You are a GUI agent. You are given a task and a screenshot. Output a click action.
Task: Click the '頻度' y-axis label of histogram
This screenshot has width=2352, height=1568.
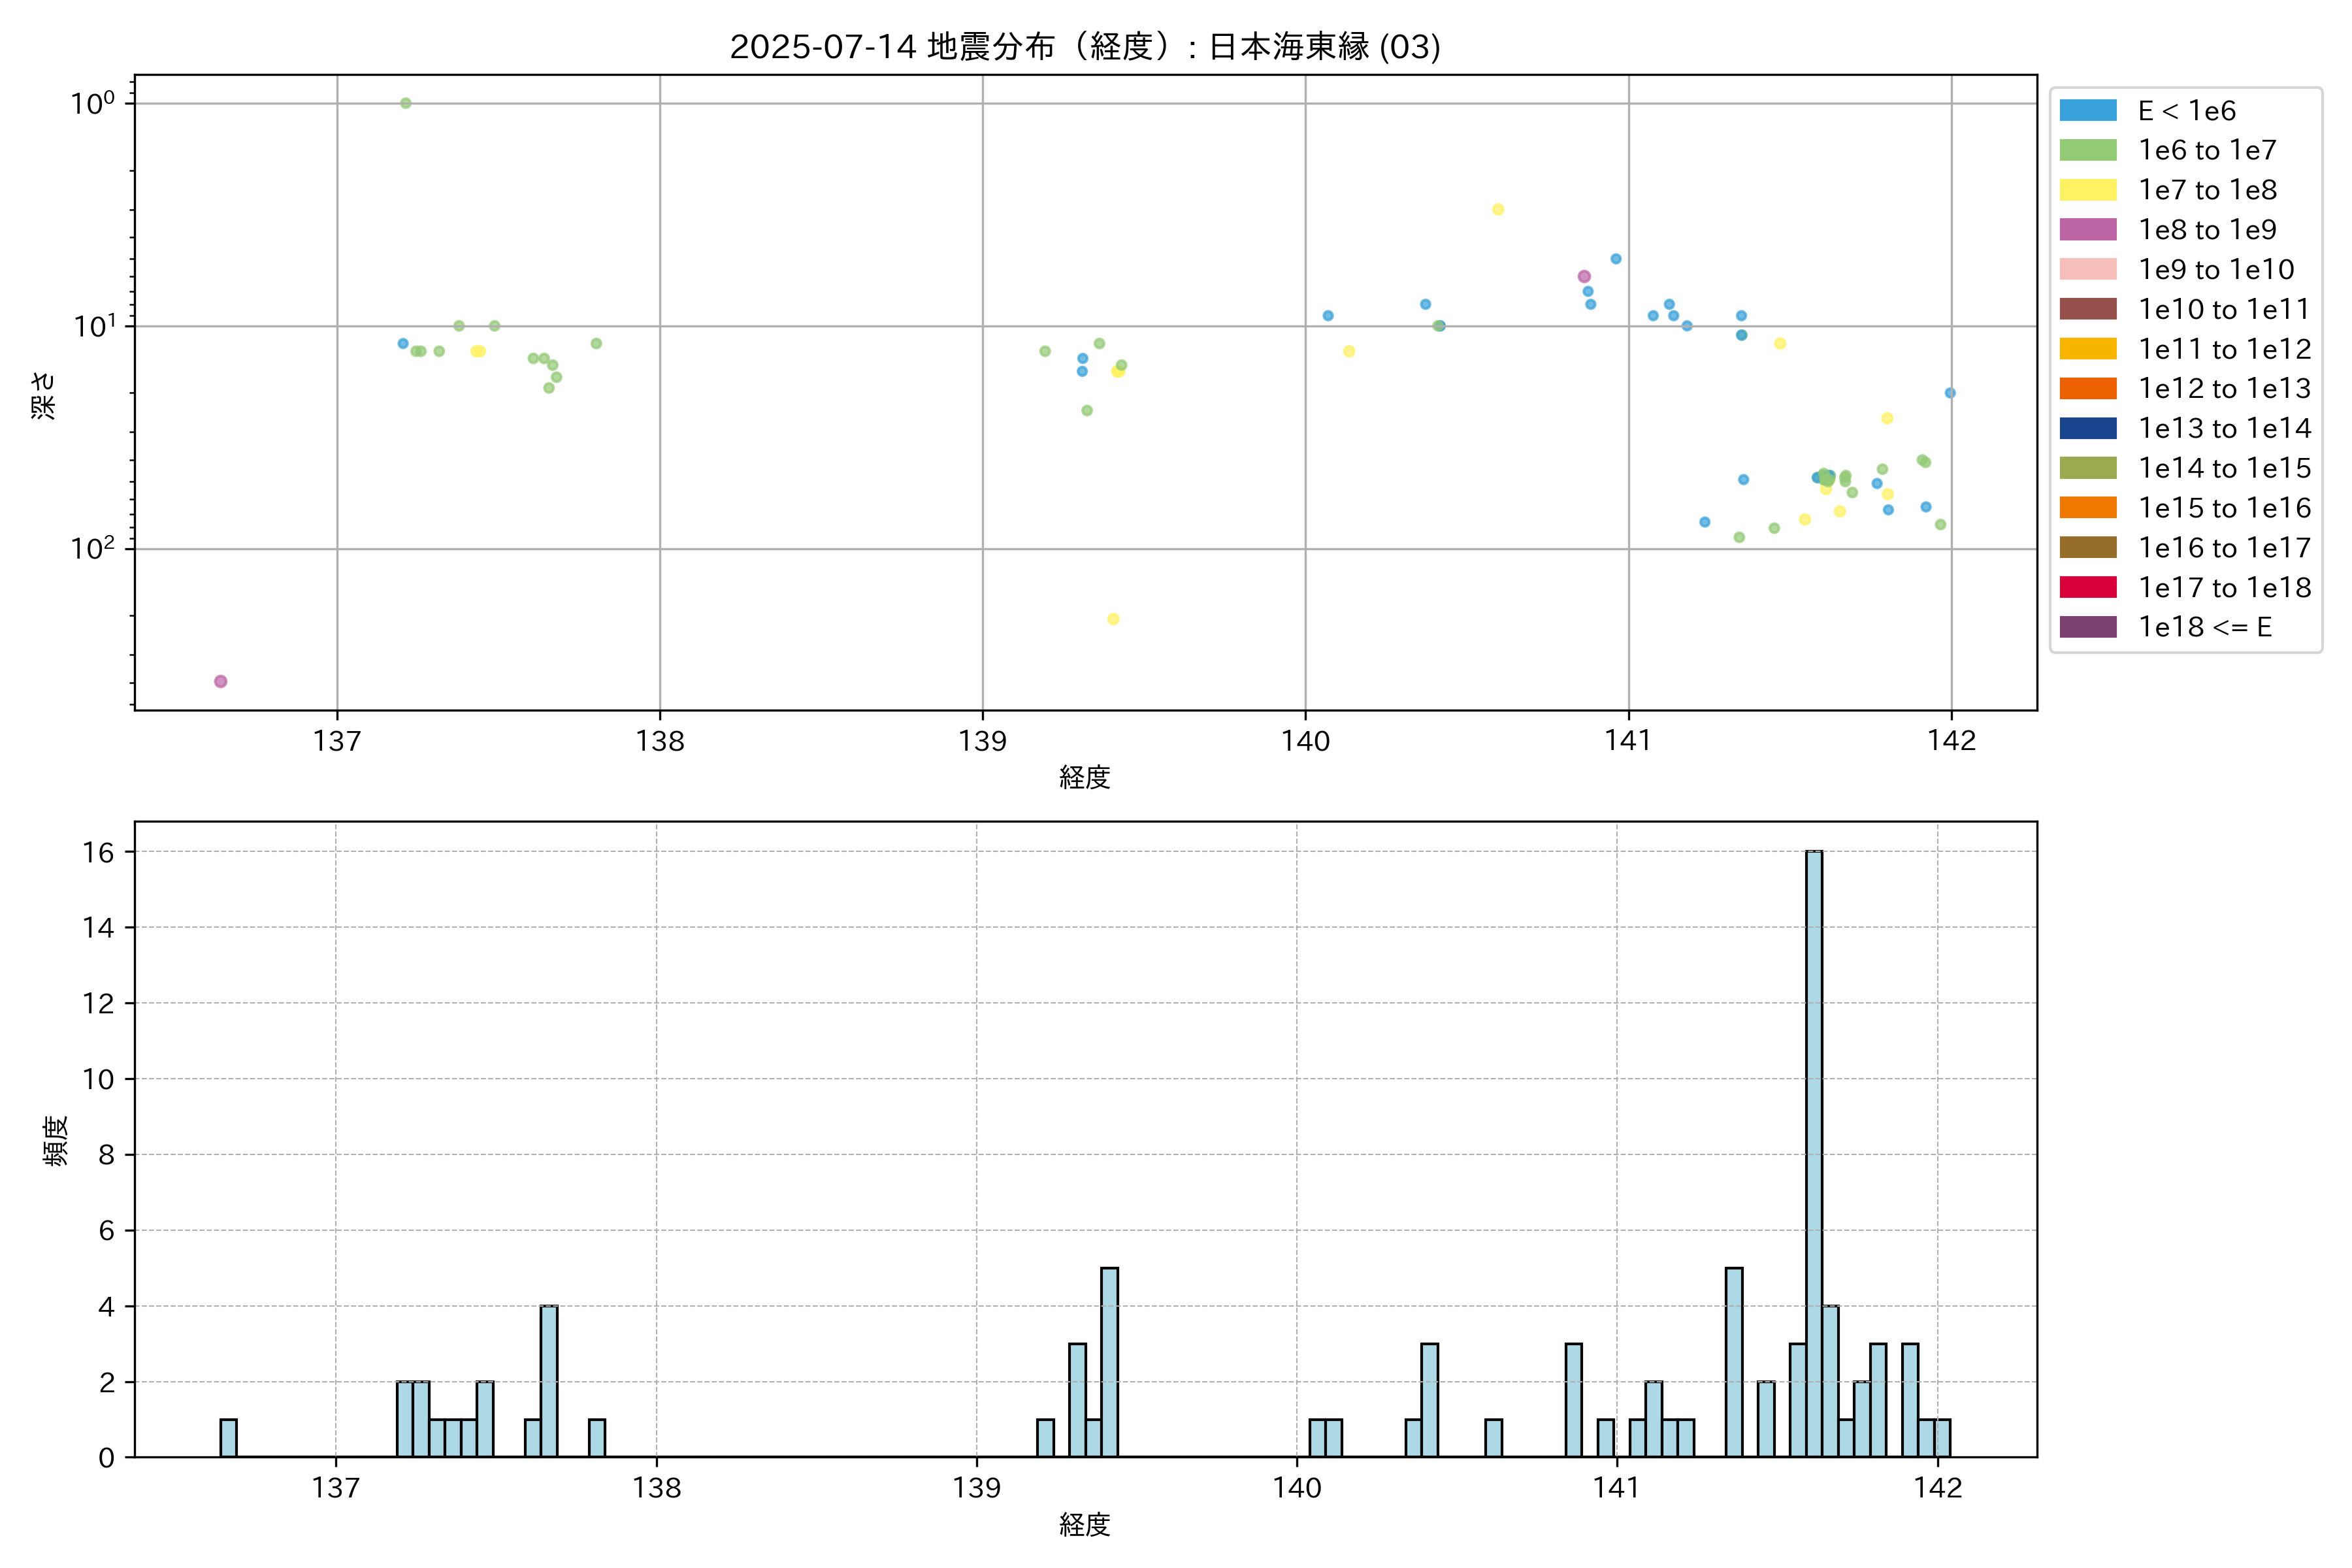[56, 1140]
